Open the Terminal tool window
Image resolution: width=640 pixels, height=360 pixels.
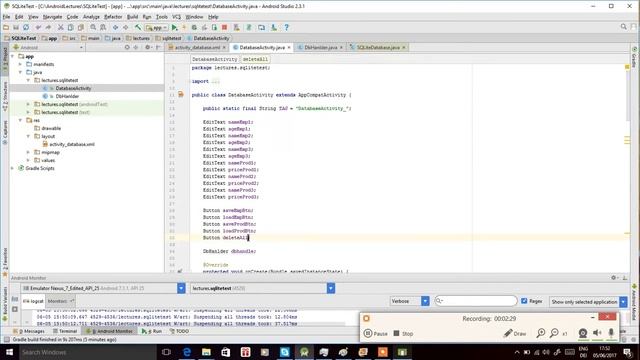(x=65, y=331)
